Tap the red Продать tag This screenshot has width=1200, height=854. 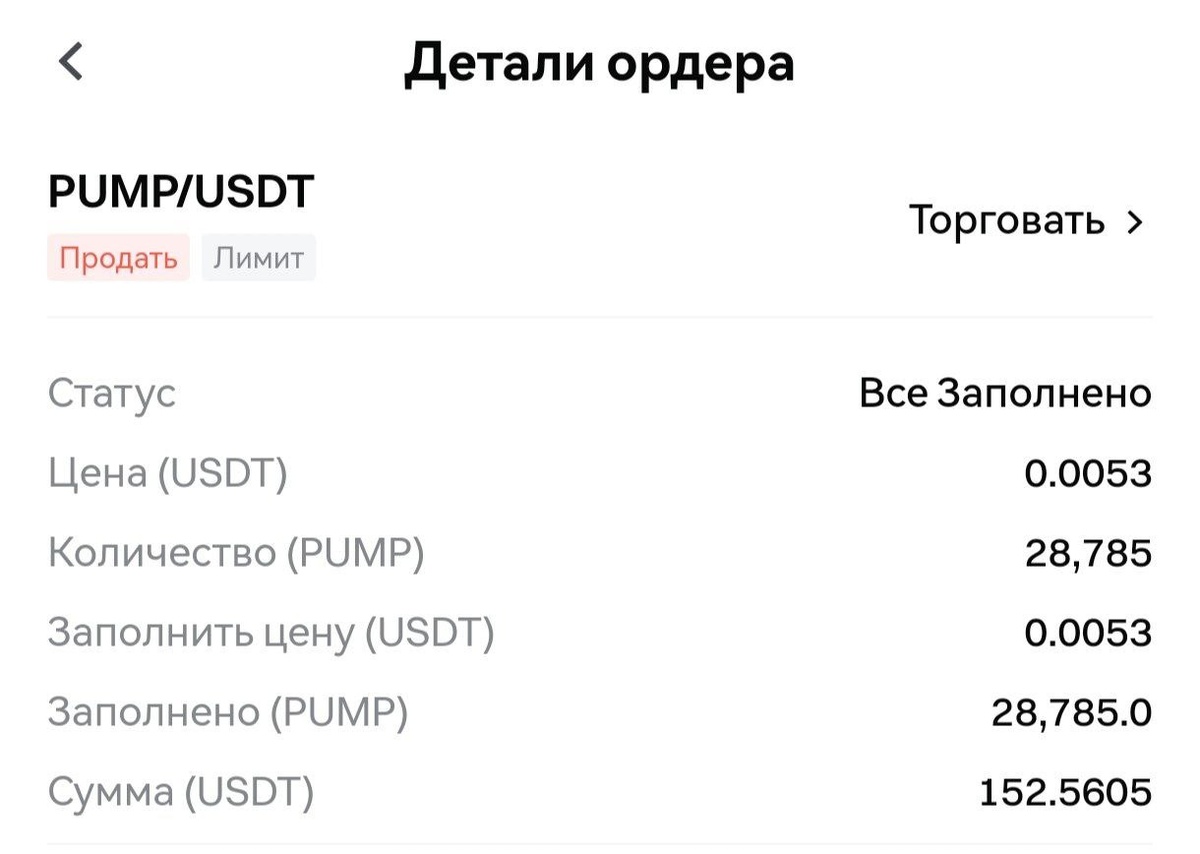click(x=118, y=258)
